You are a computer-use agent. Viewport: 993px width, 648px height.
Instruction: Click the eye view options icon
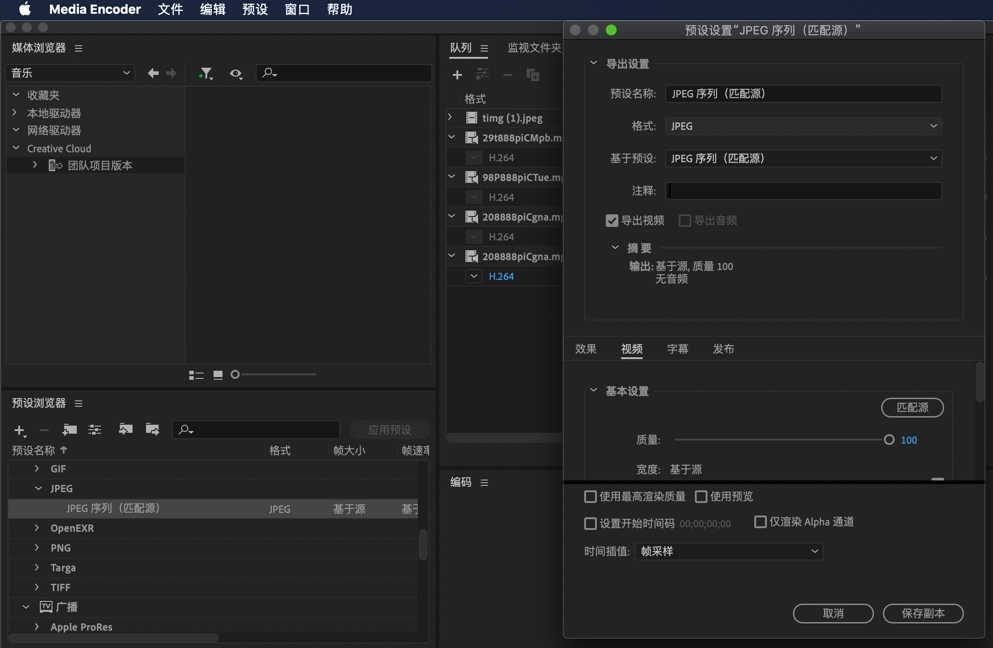click(236, 73)
